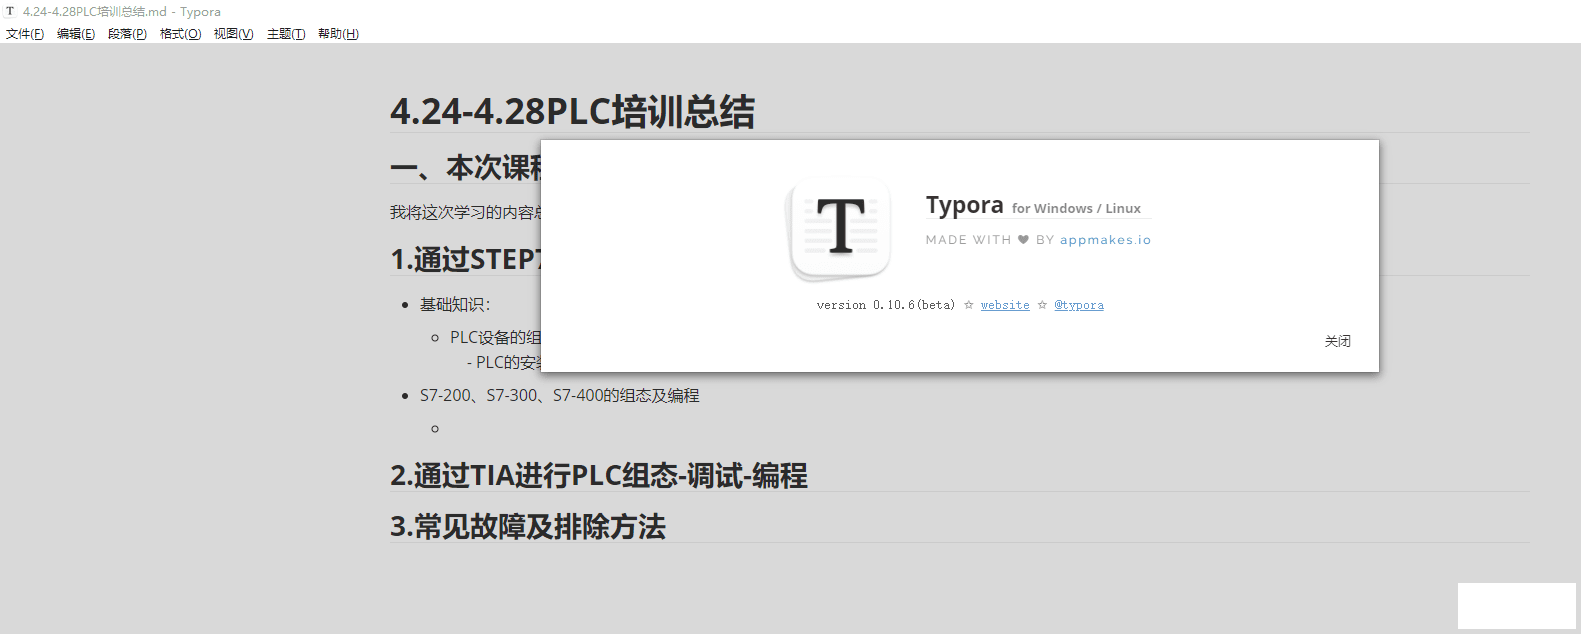Open the 主题(T) menu
The width and height of the screenshot is (1581, 634).
click(286, 34)
